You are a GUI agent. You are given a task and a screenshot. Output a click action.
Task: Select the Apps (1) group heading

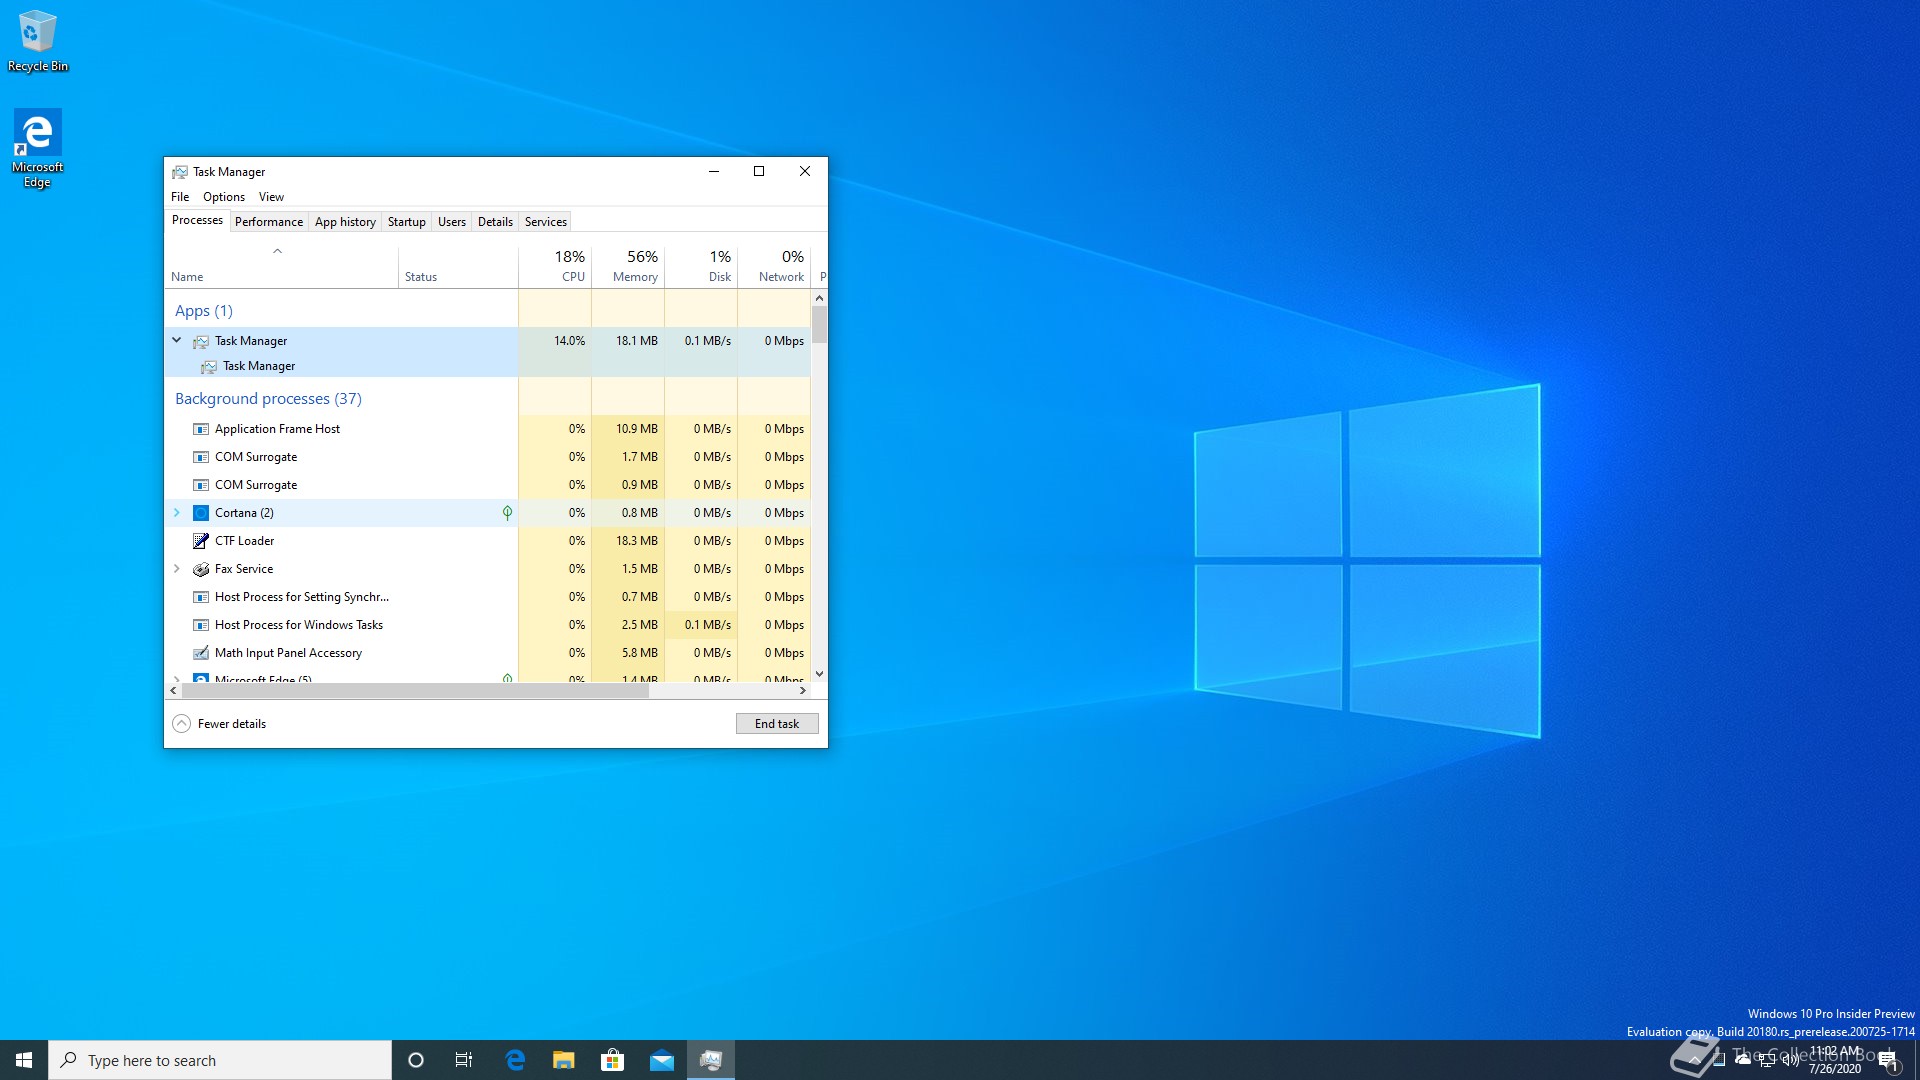click(x=204, y=311)
